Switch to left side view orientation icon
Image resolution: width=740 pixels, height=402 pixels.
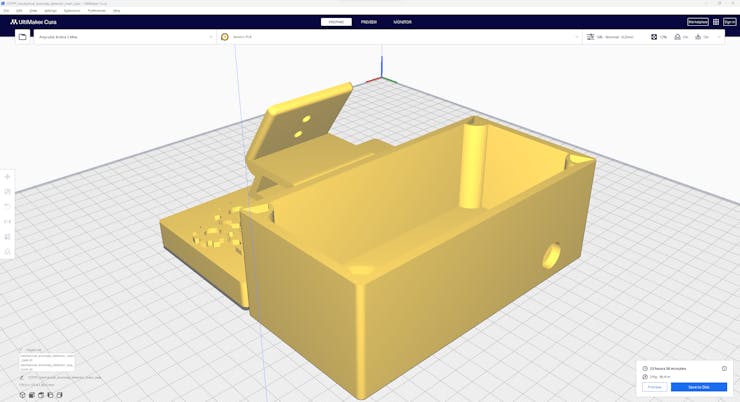(50, 395)
